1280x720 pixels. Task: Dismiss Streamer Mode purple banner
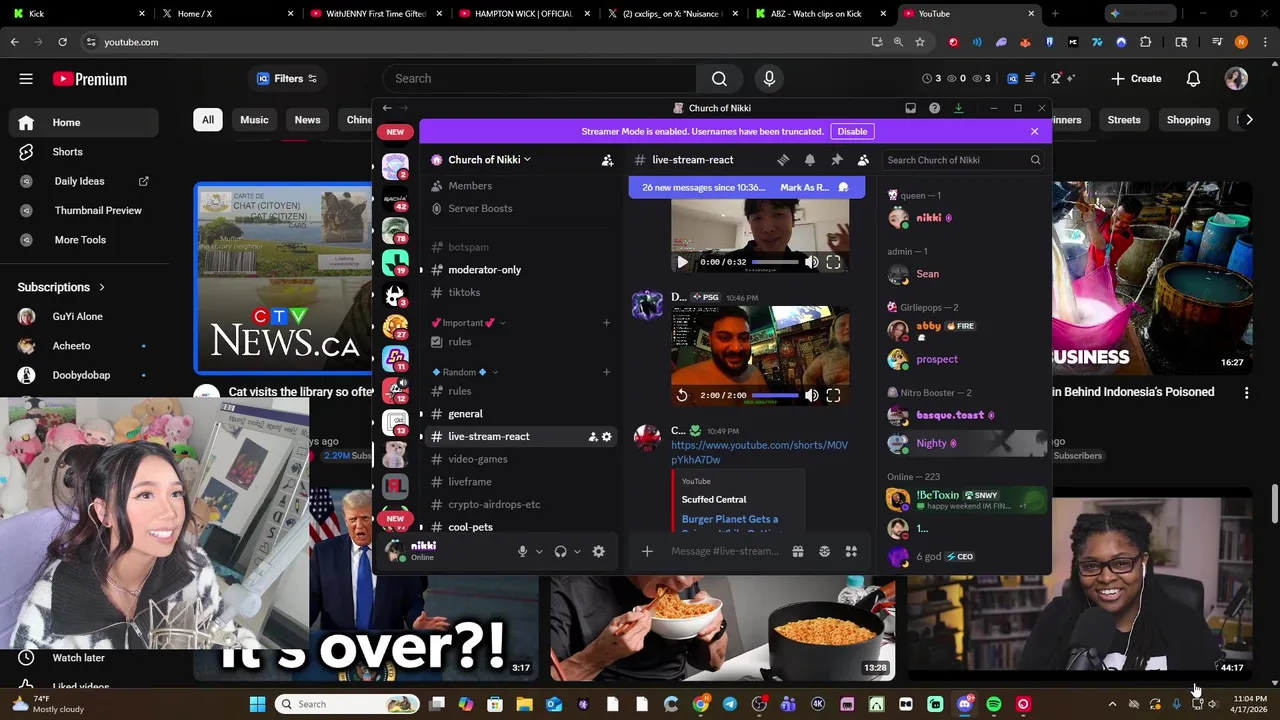point(1034,131)
